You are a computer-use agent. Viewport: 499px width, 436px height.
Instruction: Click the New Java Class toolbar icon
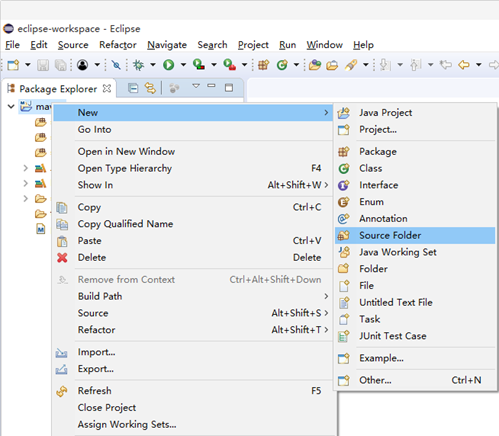(282, 65)
